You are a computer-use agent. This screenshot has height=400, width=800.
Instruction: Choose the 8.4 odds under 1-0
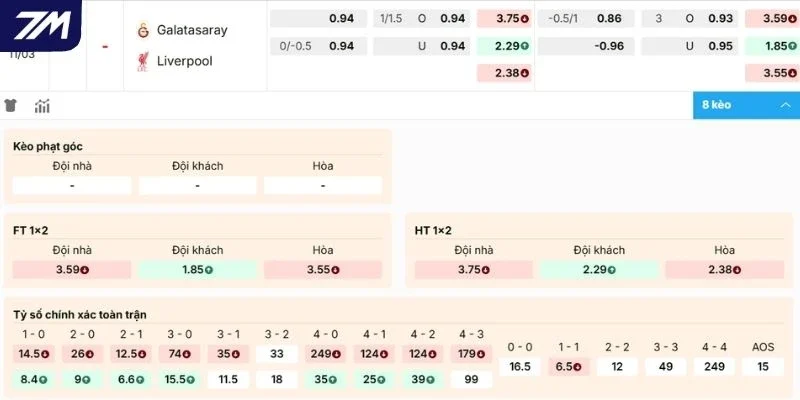pos(34,380)
